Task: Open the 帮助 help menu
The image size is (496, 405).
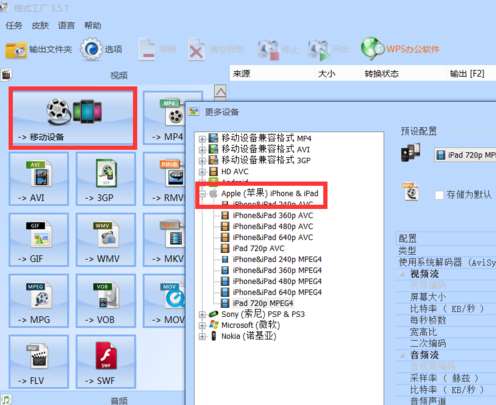Action: pyautogui.click(x=92, y=25)
